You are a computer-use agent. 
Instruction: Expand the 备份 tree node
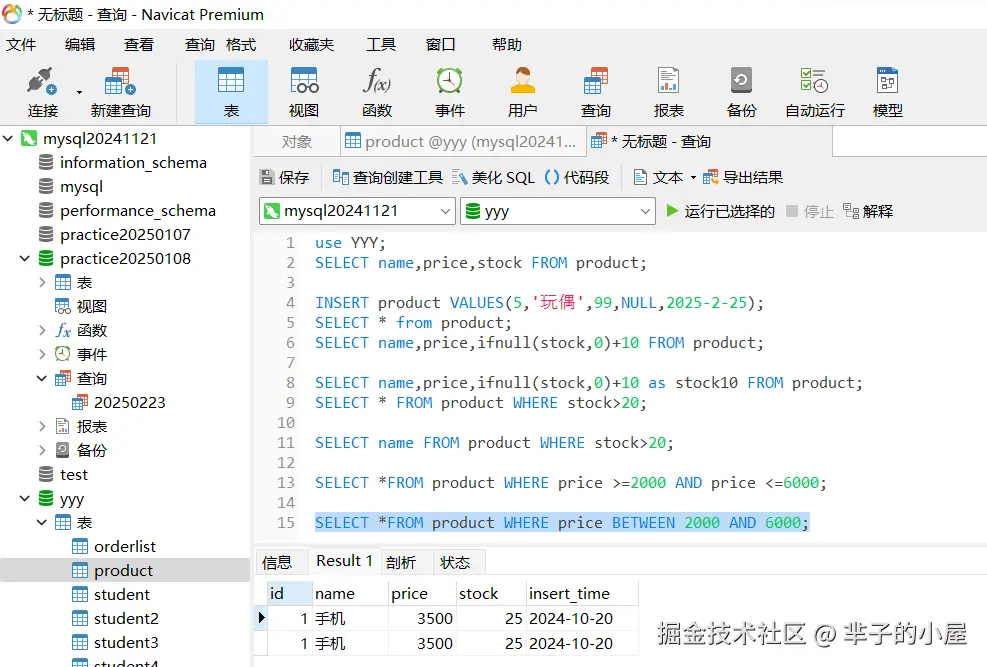(42, 450)
